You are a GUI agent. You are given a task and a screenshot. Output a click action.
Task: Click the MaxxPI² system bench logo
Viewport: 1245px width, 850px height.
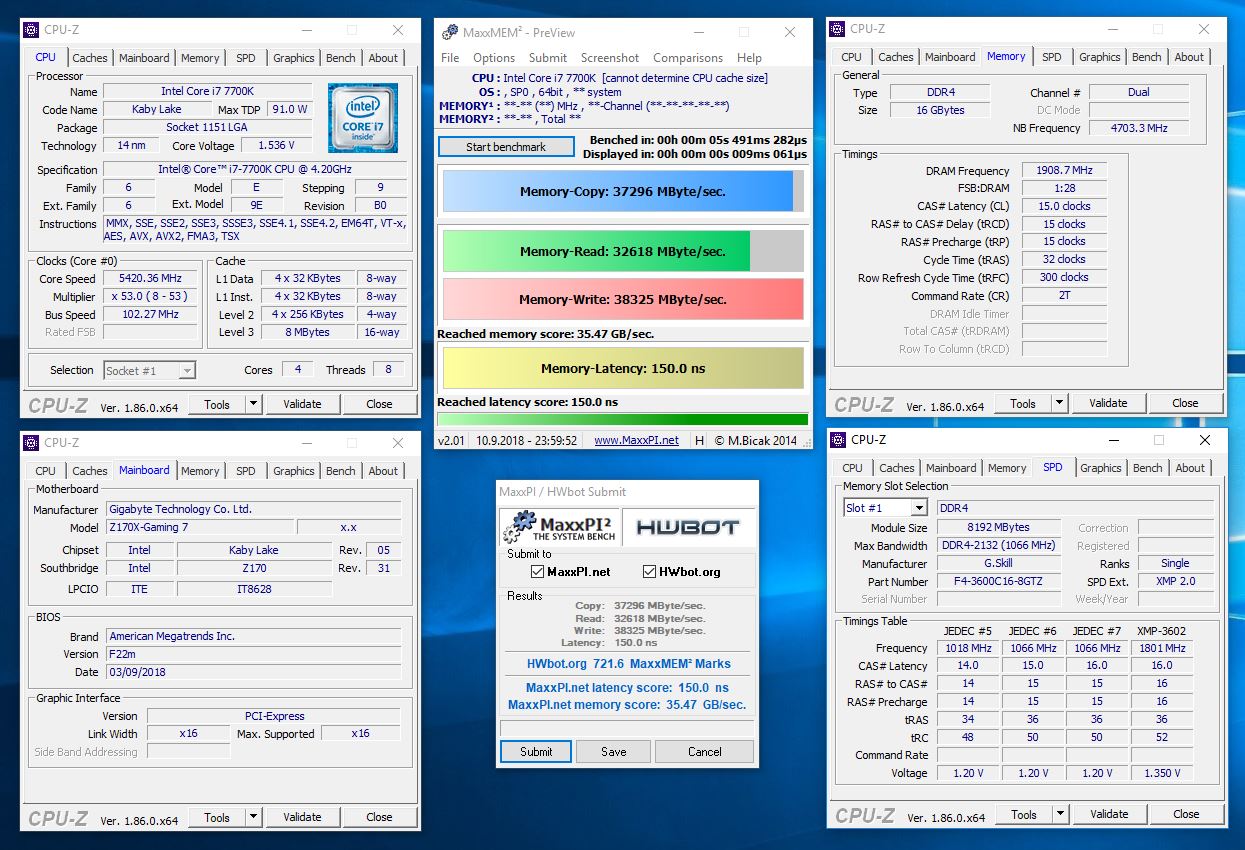(x=559, y=526)
